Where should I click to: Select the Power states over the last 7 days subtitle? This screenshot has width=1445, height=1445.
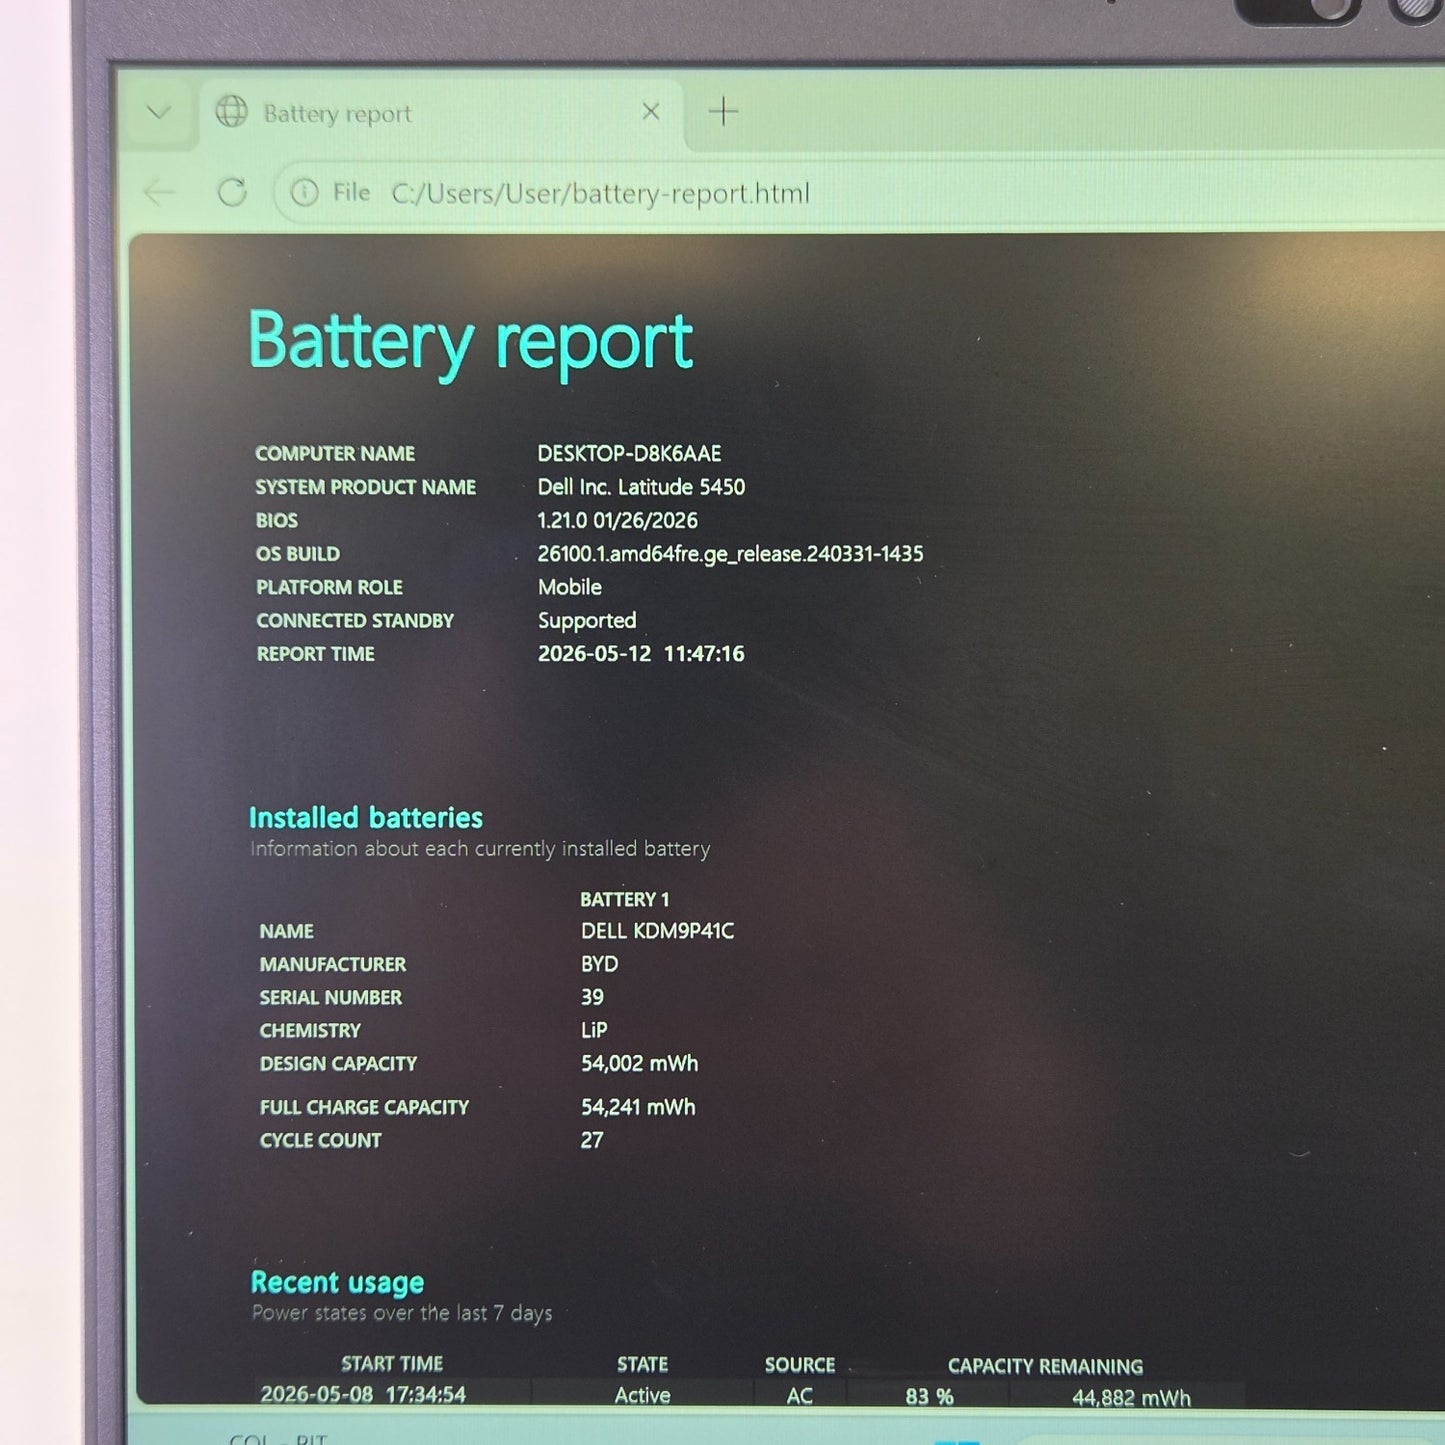click(x=401, y=1313)
